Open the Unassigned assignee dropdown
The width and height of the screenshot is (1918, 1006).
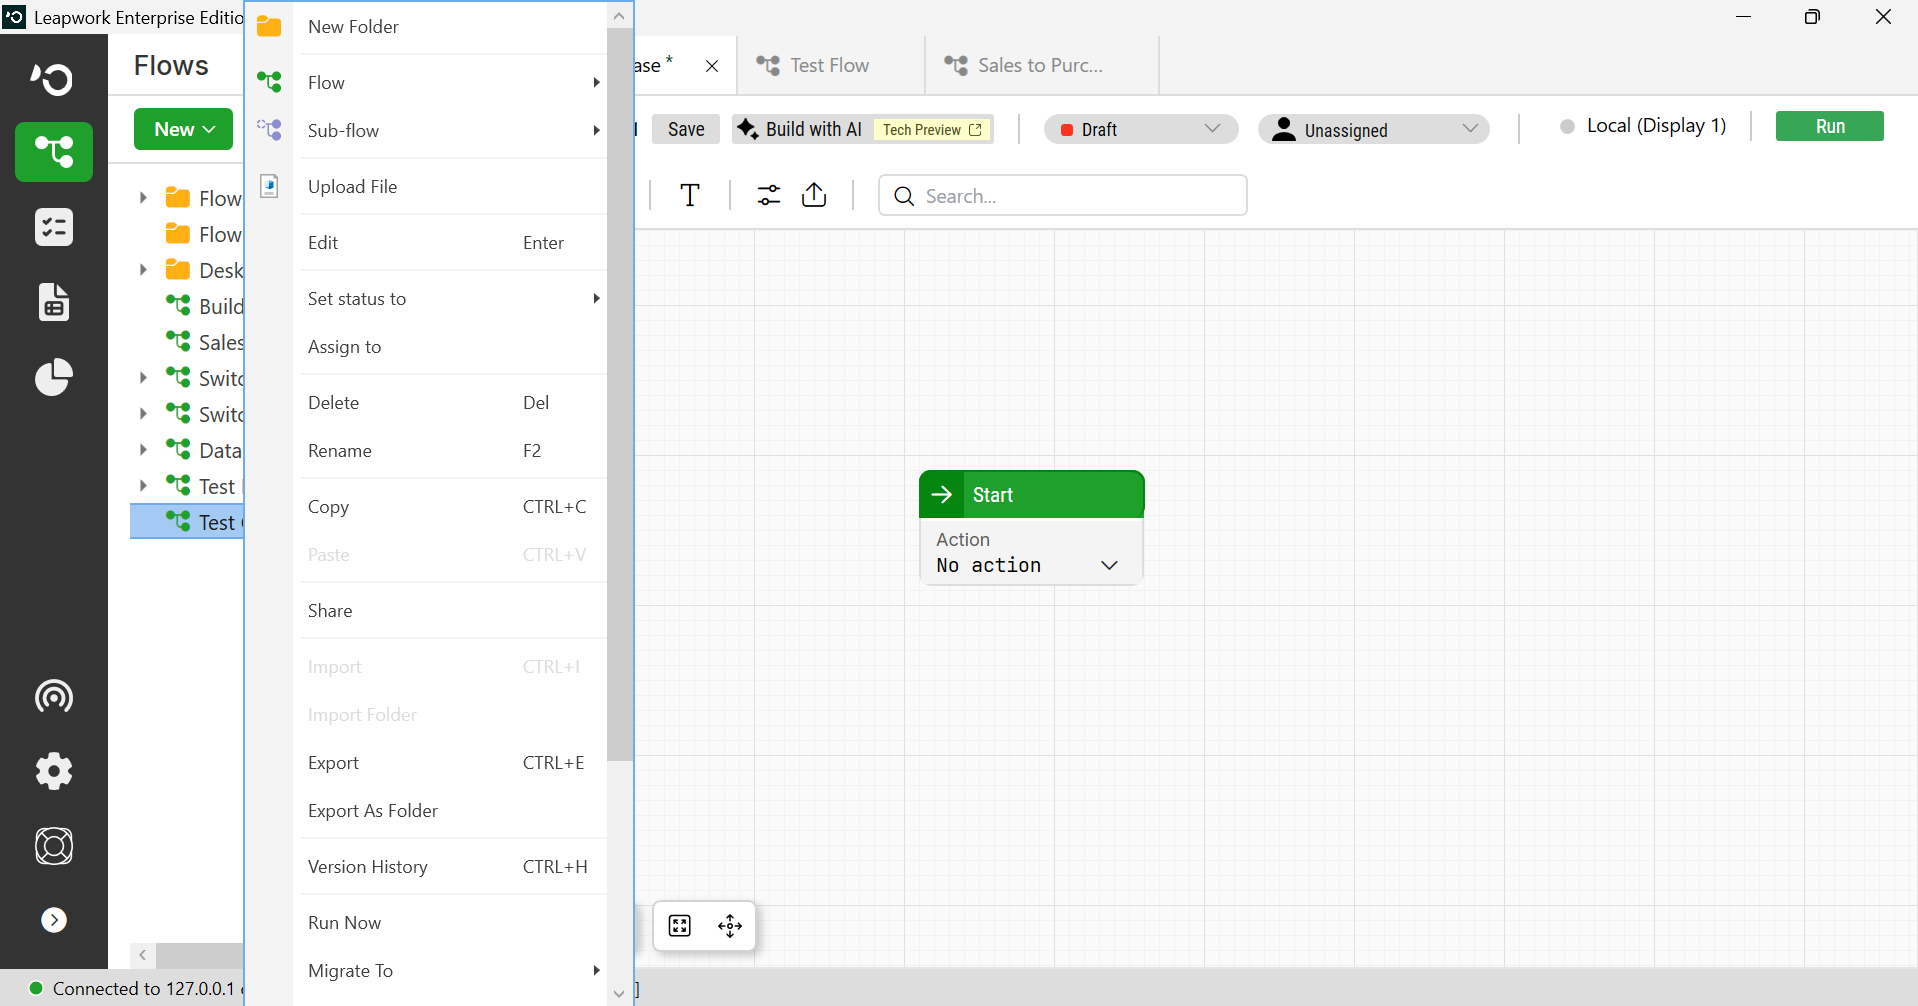pyautogui.click(x=1374, y=129)
